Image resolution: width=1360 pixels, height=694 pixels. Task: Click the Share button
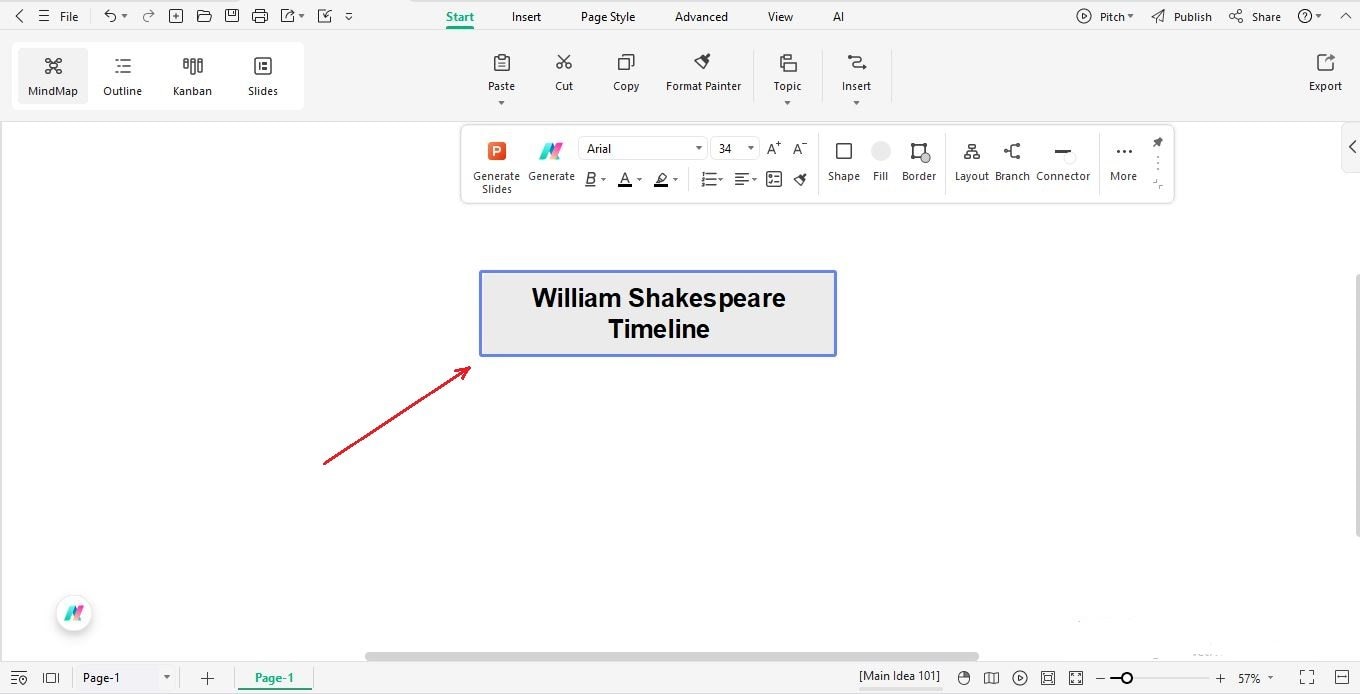(1255, 17)
